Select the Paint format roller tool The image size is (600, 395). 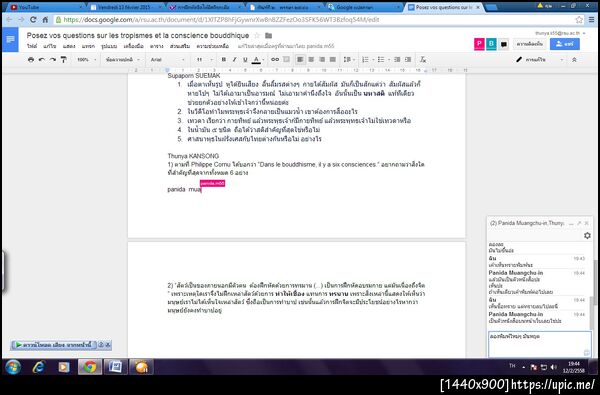64,60
